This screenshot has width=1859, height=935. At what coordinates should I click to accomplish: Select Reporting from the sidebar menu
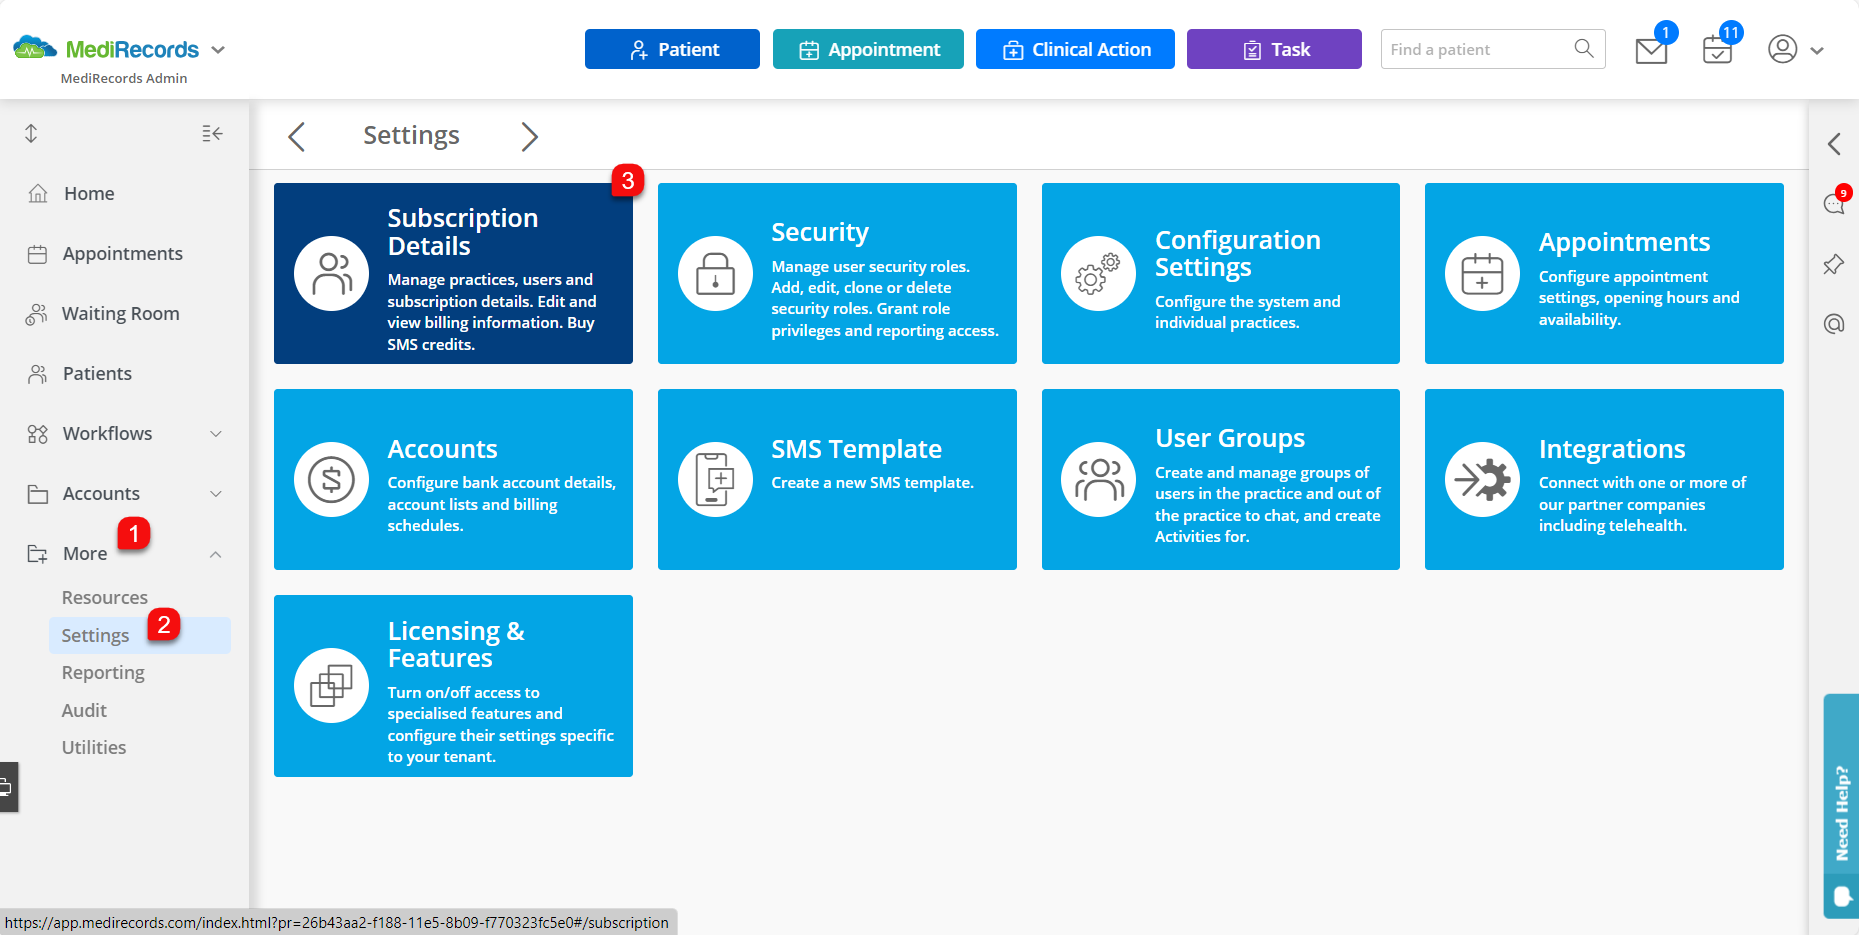[103, 672]
